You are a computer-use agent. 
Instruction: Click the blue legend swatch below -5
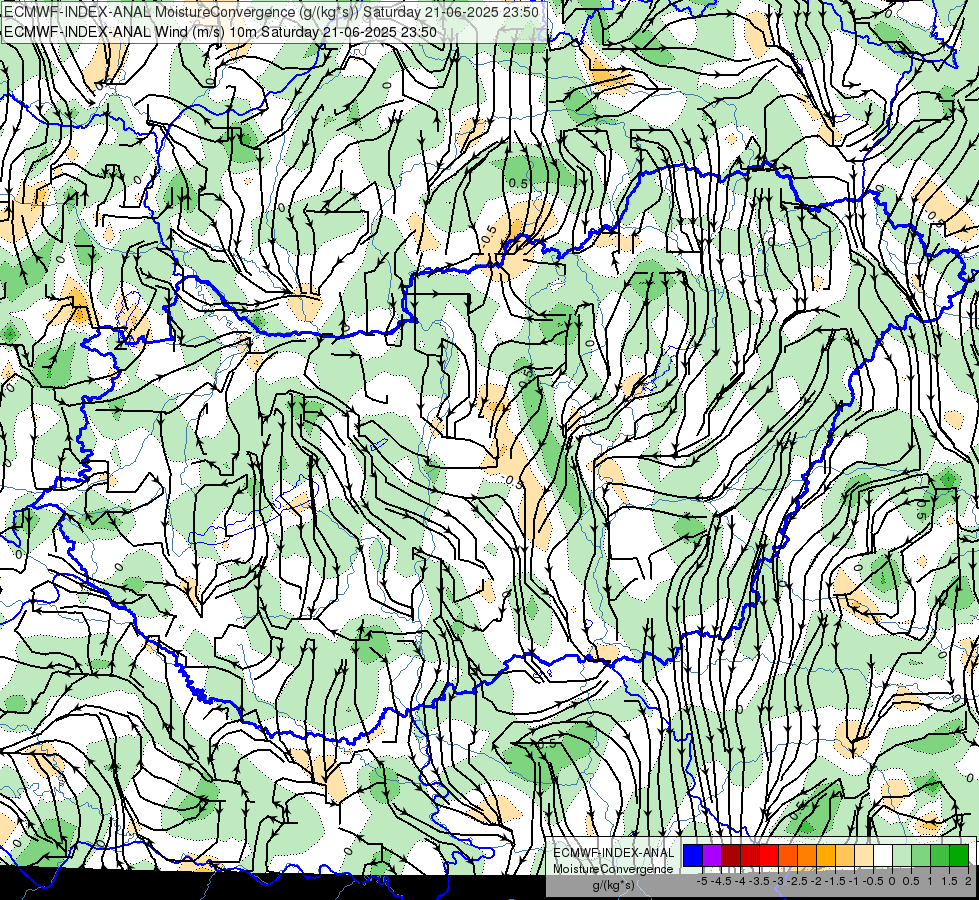point(693,856)
